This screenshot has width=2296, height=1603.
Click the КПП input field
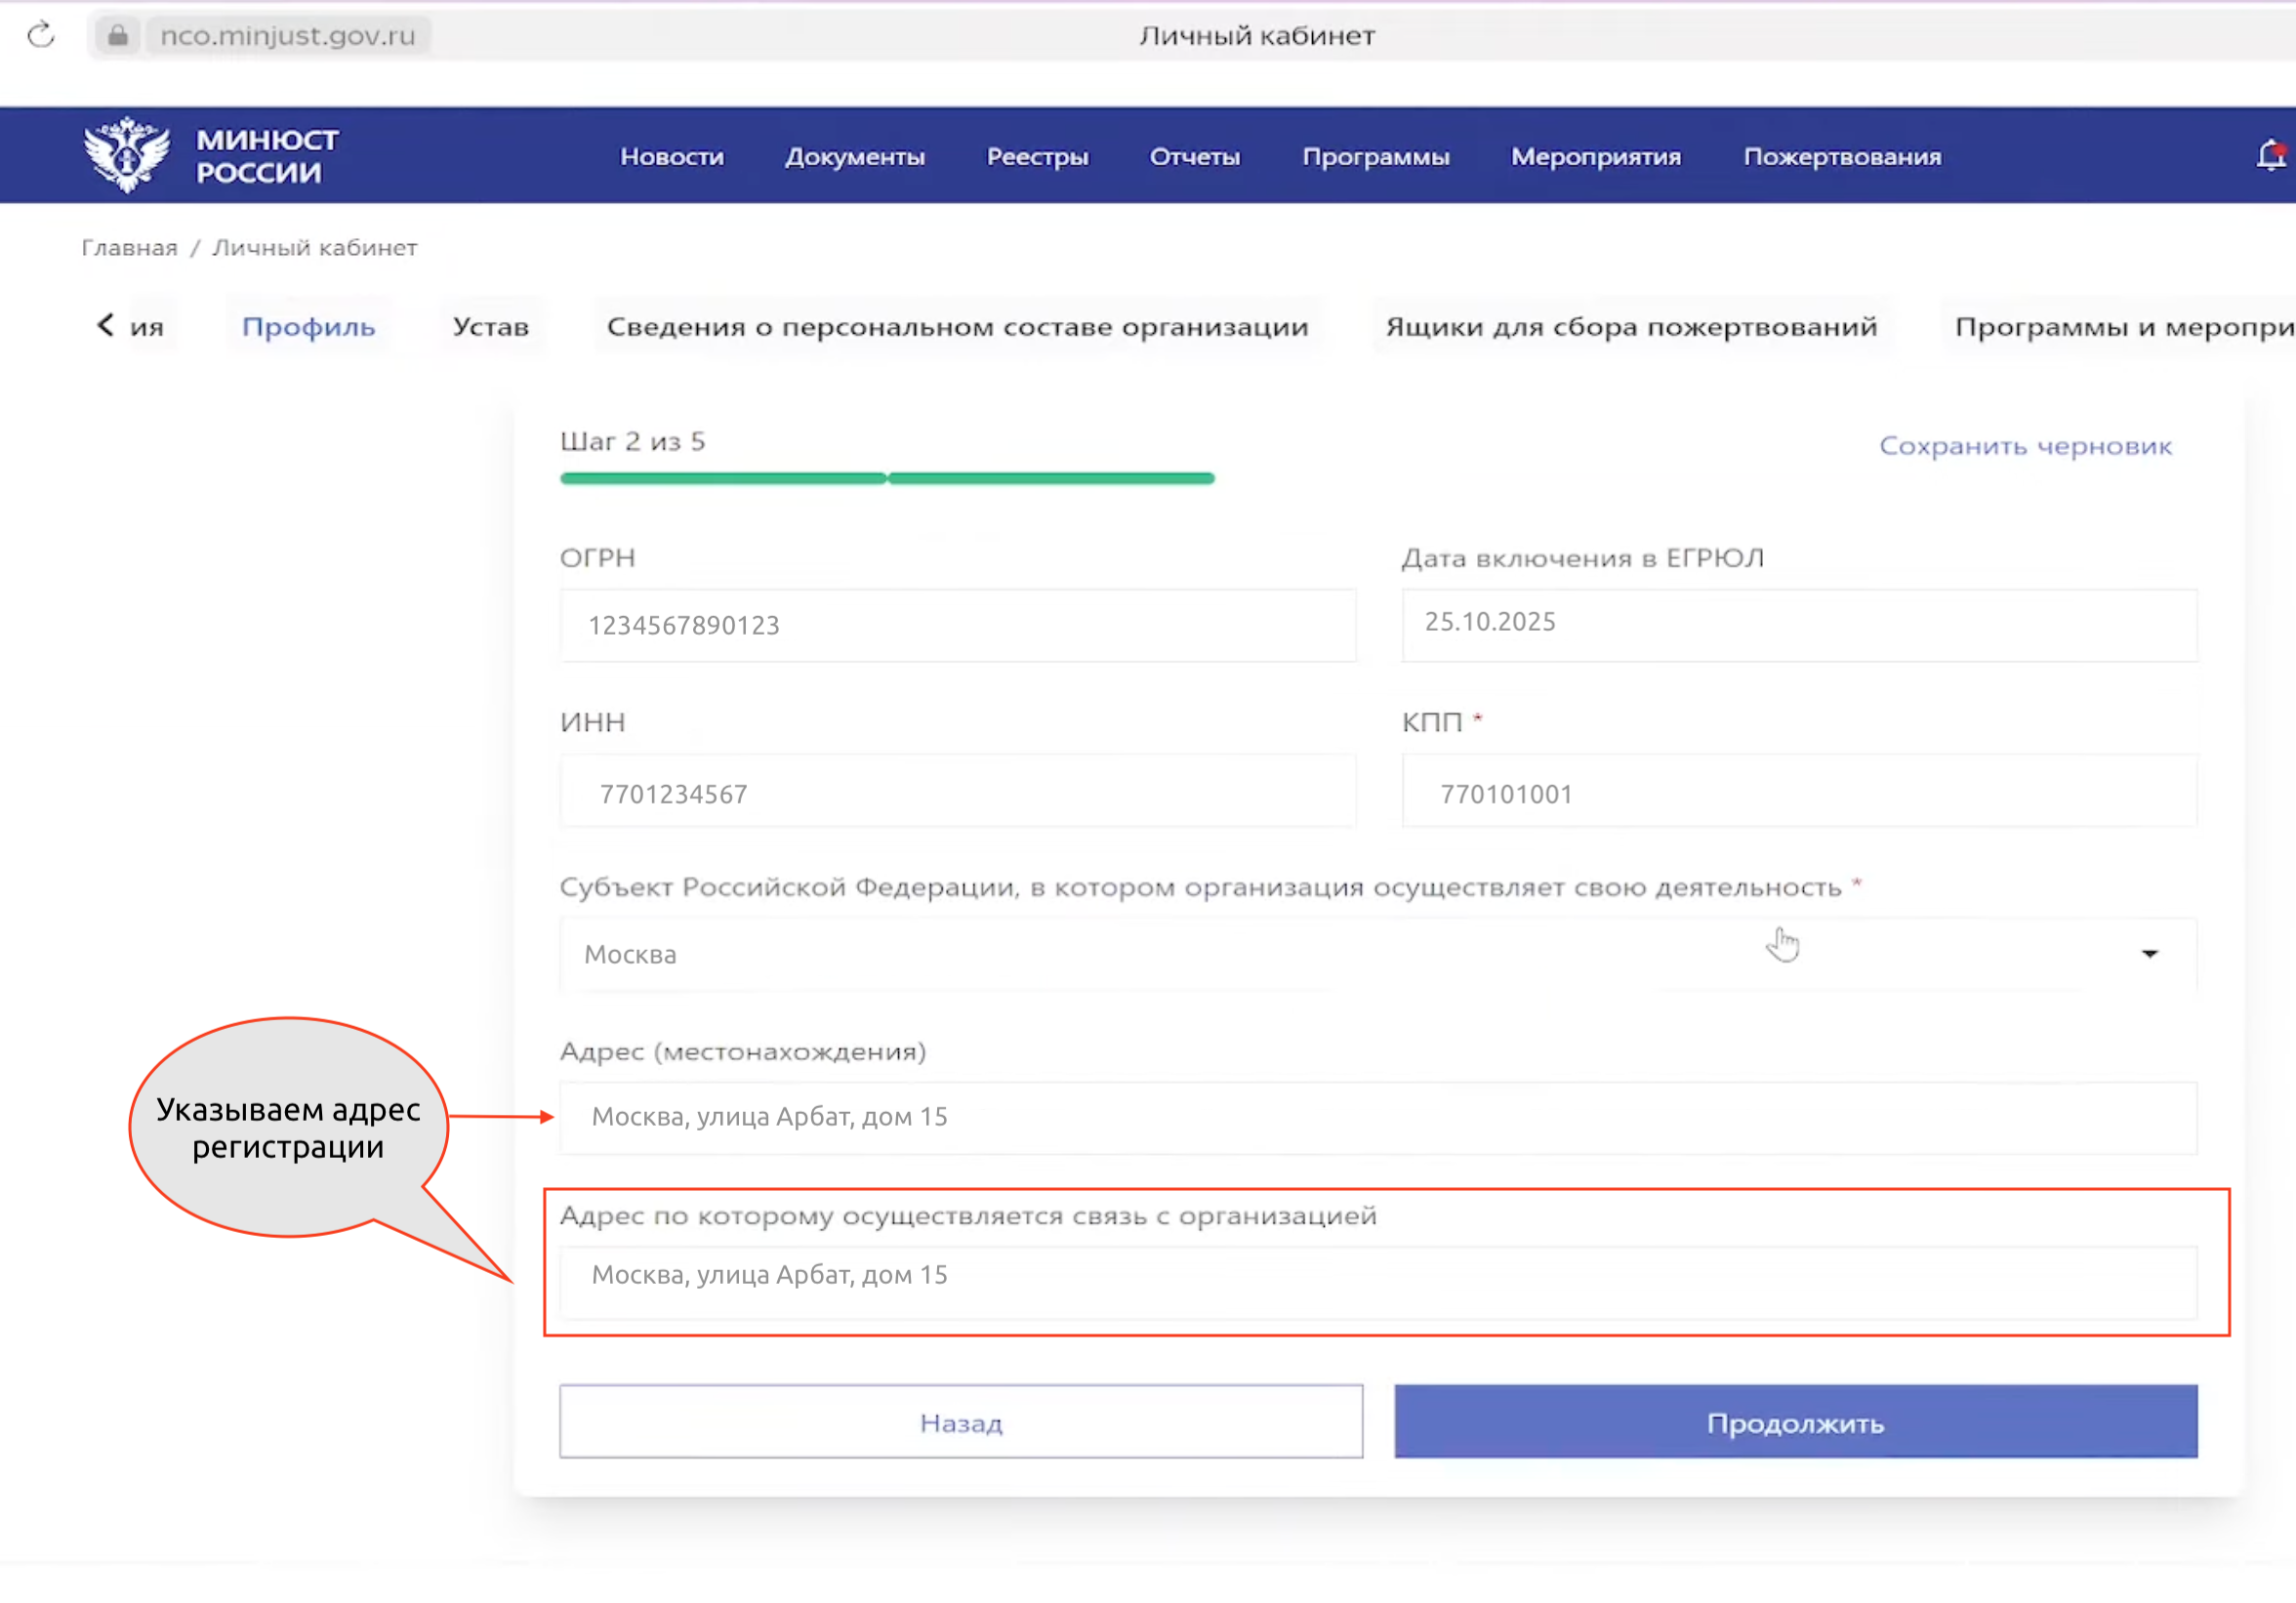tap(1797, 792)
